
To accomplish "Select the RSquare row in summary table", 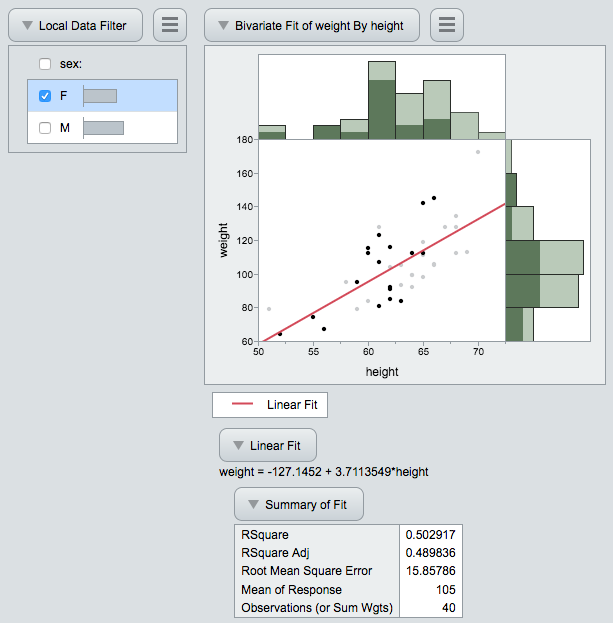I will 314,534.
